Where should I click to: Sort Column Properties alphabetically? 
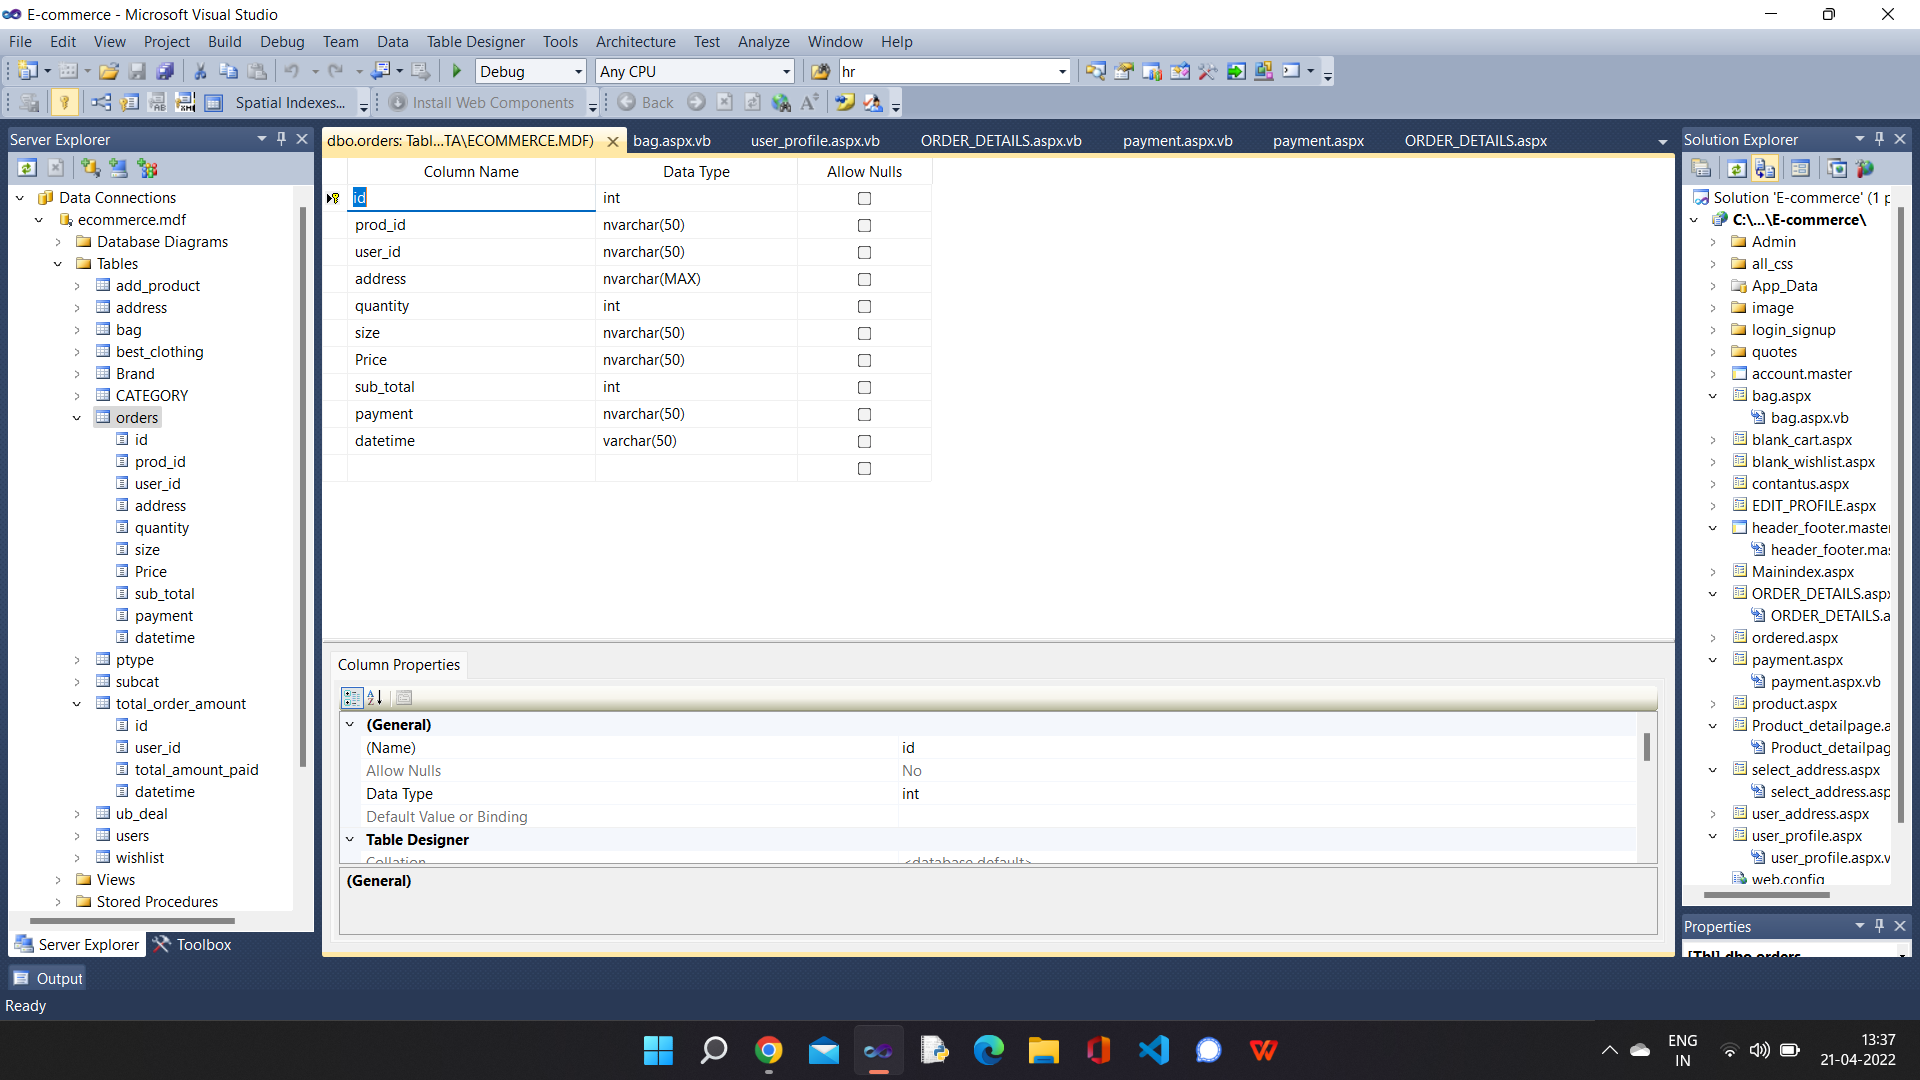pyautogui.click(x=375, y=697)
